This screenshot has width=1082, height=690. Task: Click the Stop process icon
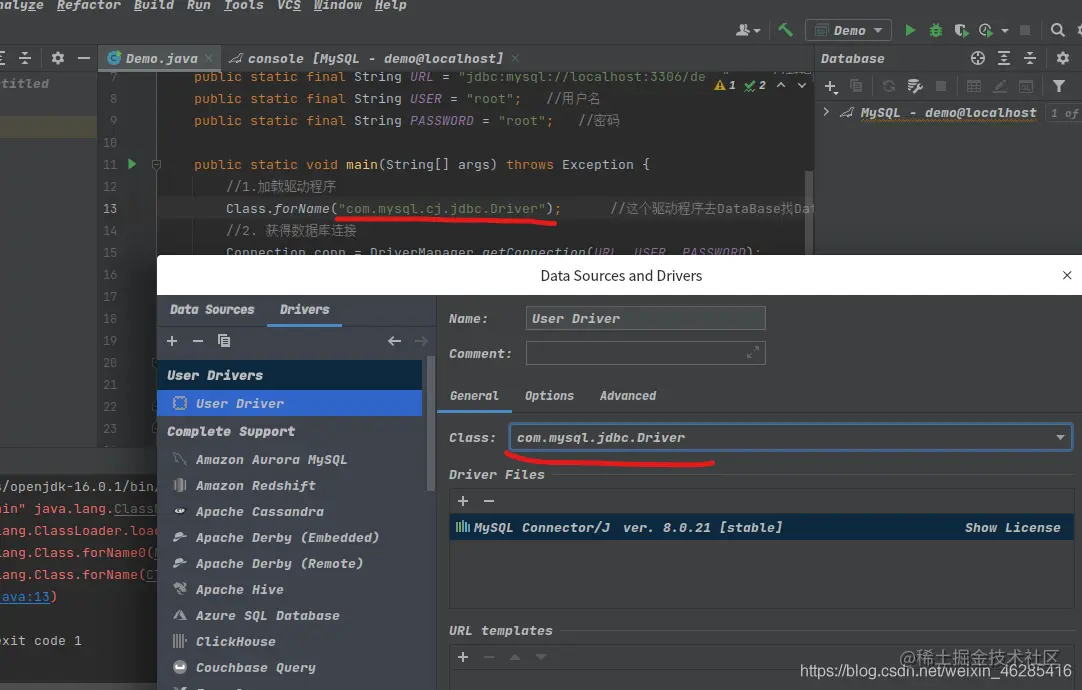1025,30
